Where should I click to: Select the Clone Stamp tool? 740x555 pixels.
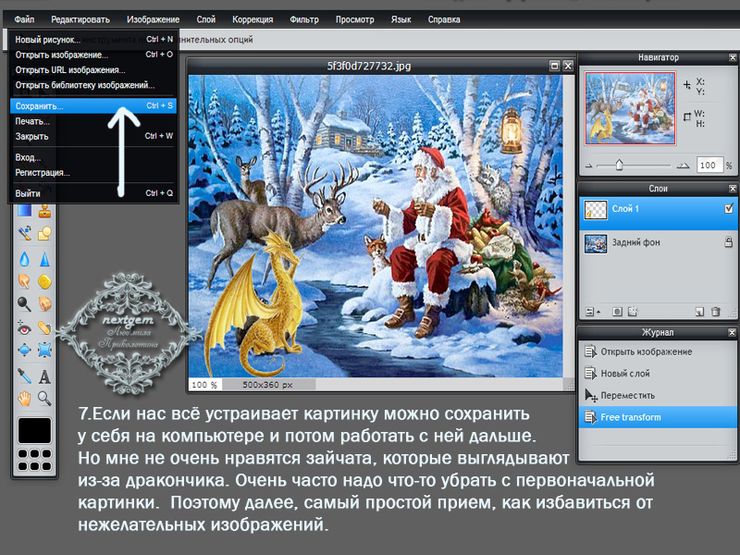click(x=45, y=210)
